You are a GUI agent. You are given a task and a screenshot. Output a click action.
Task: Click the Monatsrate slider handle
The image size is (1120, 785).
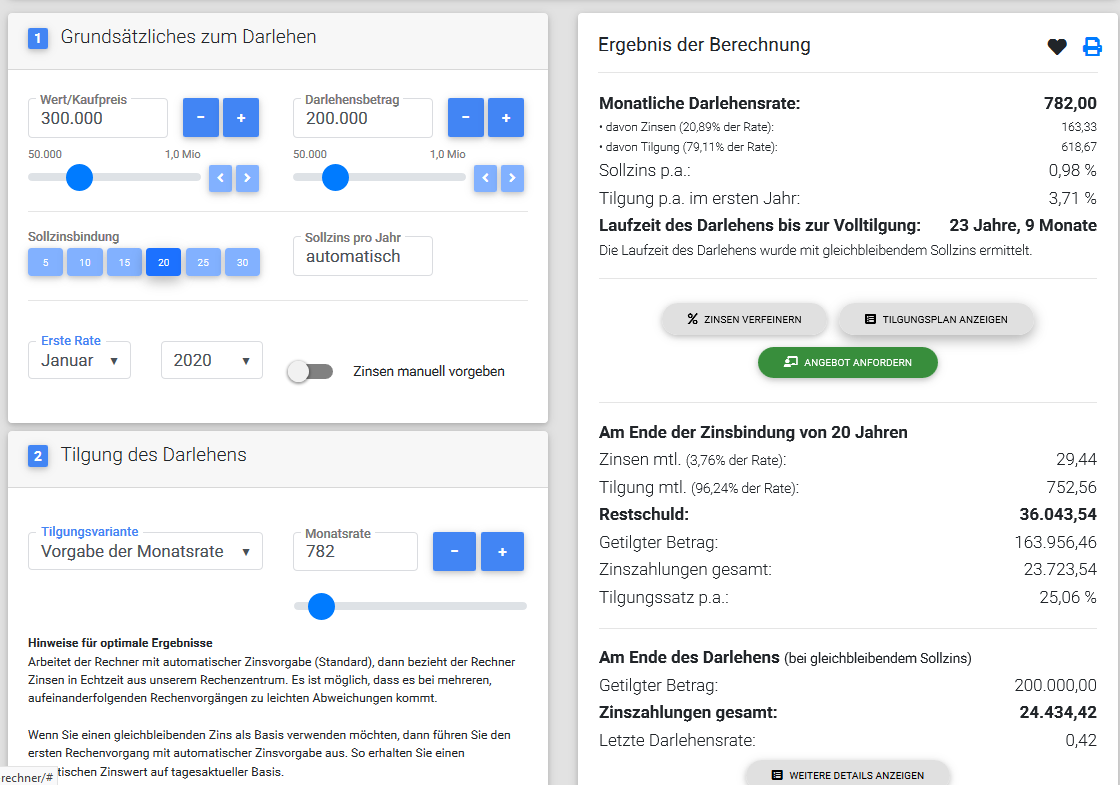pyautogui.click(x=321, y=606)
